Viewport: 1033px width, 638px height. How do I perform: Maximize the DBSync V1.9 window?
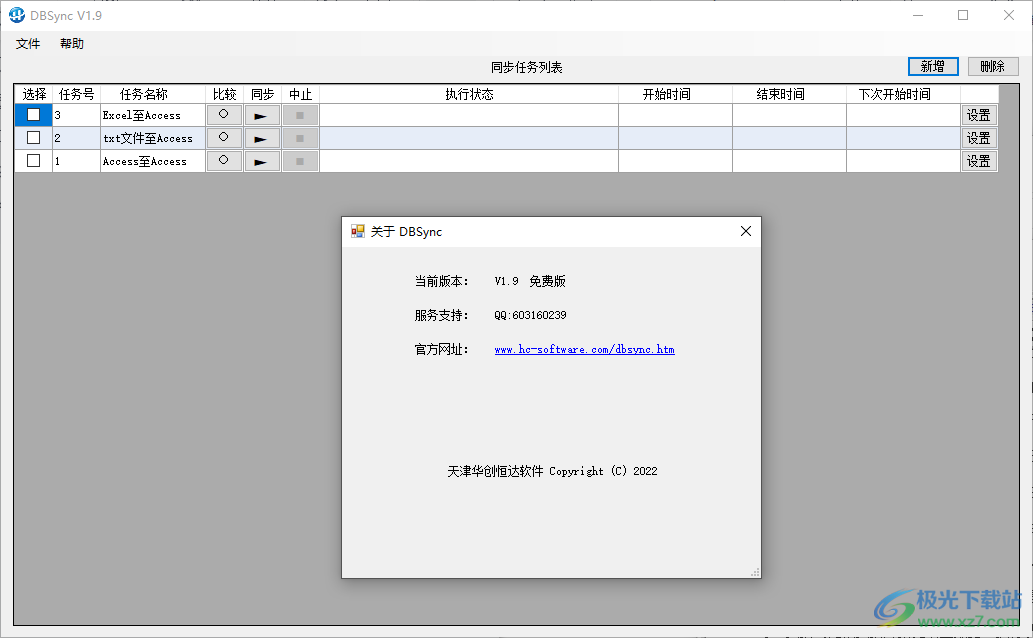[x=963, y=15]
